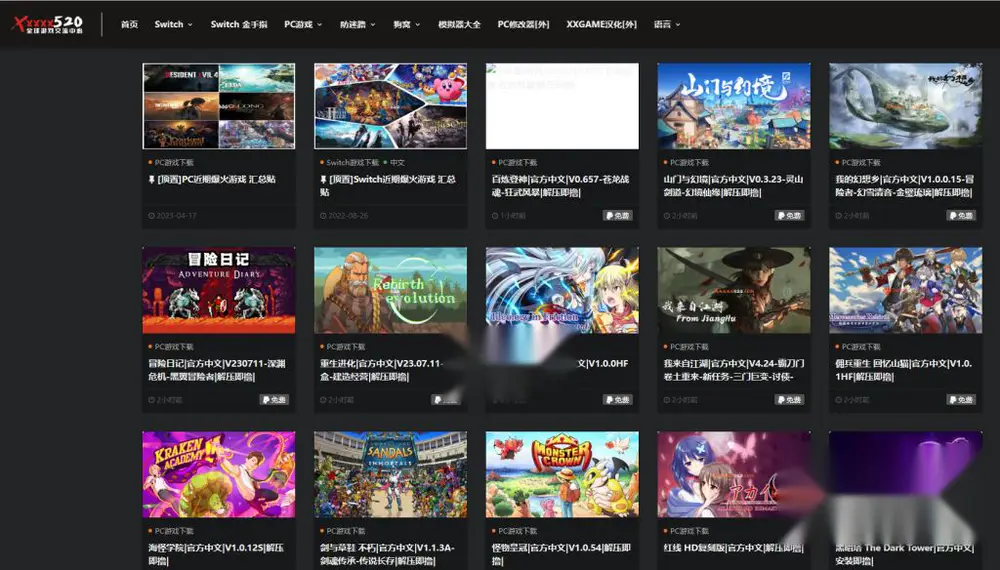Click the 免费 badge on 佣兵重生 card
This screenshot has height=570, width=1000.
pos(960,400)
